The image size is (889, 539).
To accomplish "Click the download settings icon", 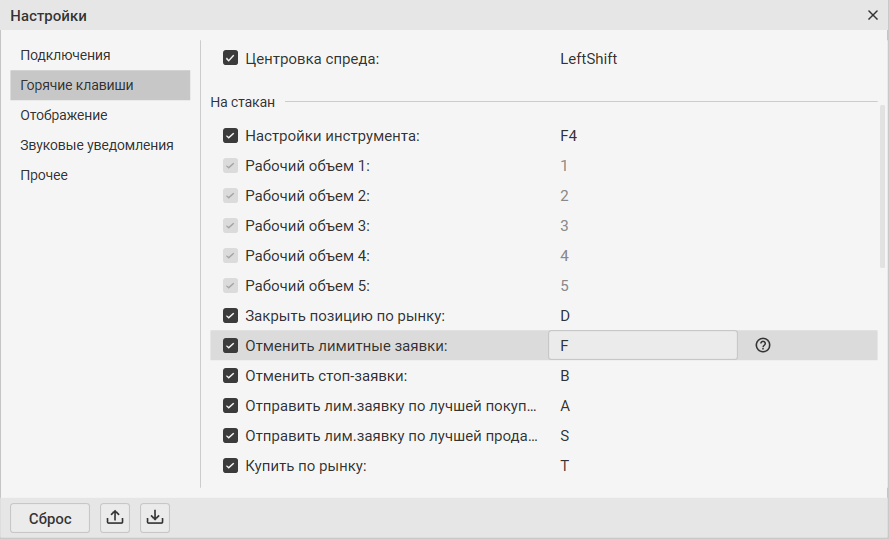I will [155, 517].
